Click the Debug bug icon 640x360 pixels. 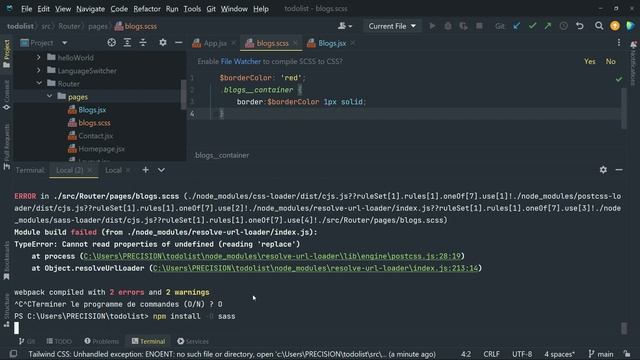pos(448,26)
